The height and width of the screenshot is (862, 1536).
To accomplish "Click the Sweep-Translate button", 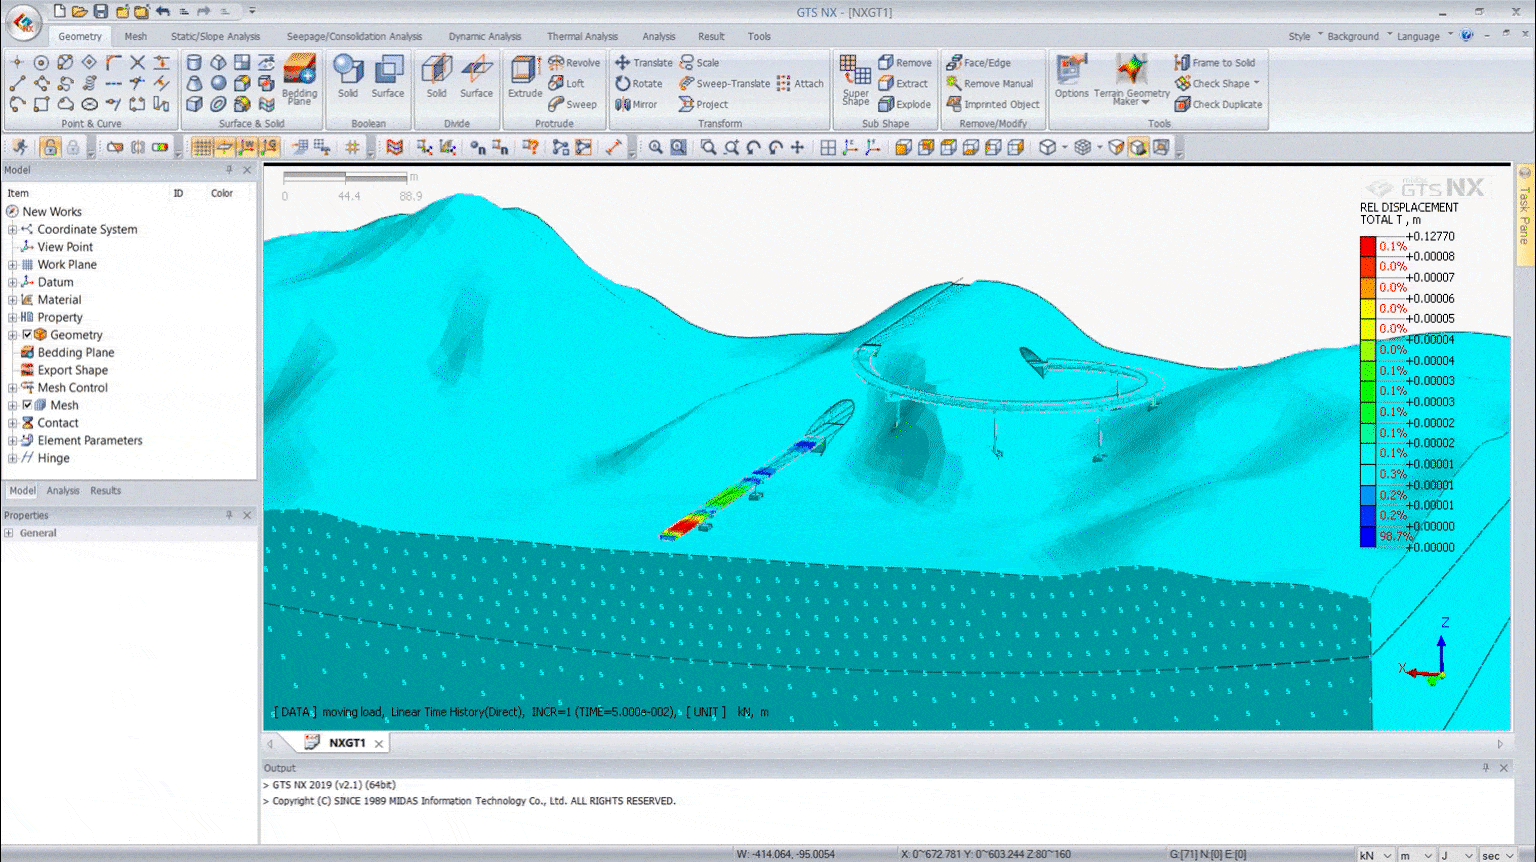I will (724, 83).
